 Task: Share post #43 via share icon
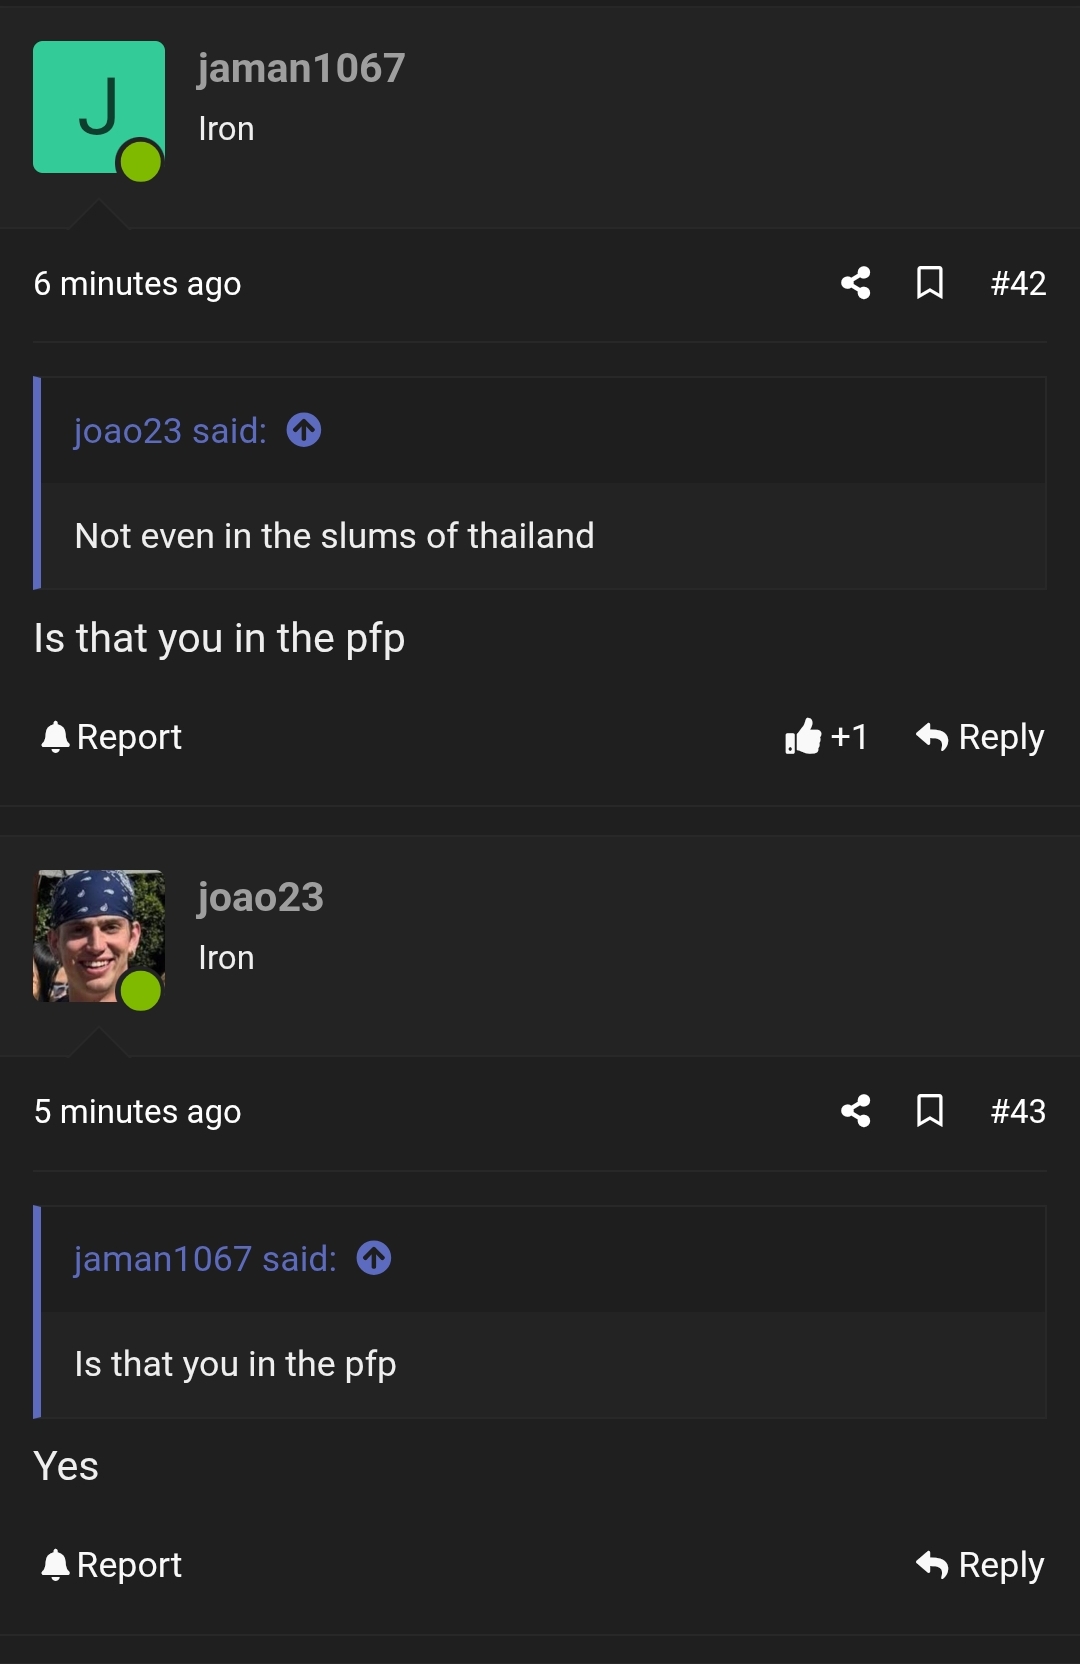(856, 1111)
